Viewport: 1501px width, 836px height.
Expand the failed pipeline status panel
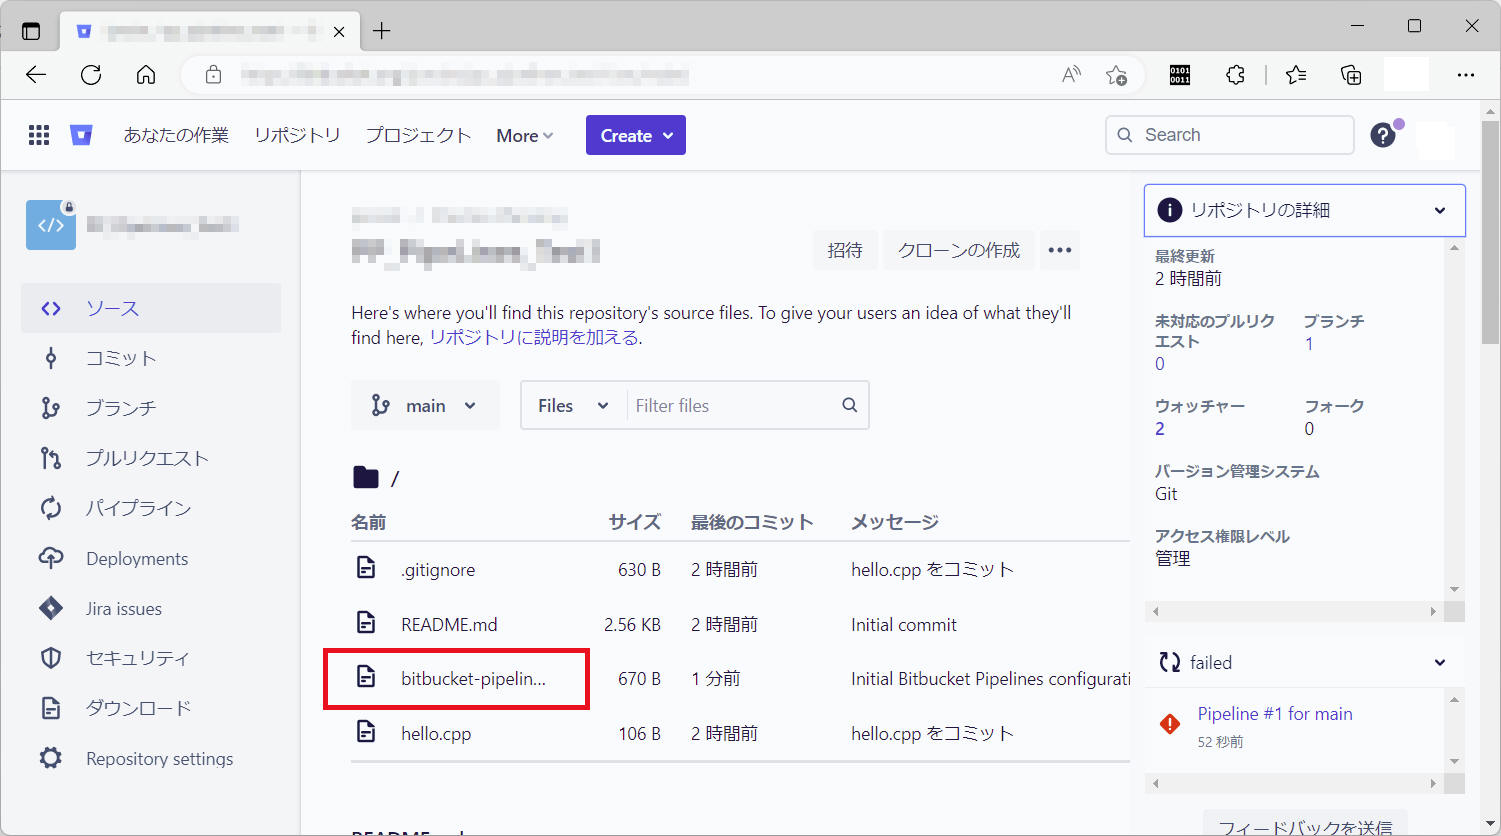click(x=1440, y=662)
